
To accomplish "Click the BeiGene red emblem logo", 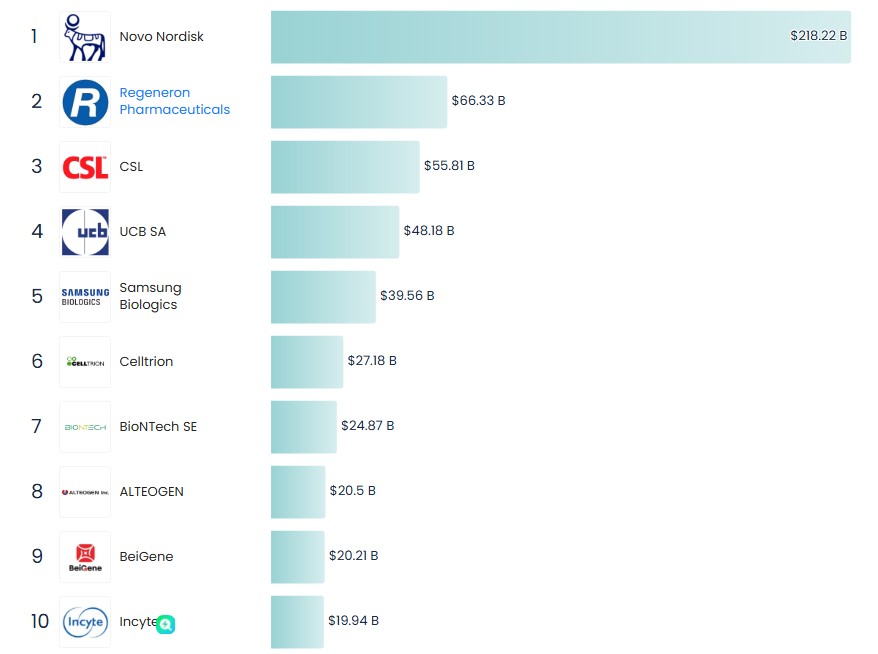I will pos(85,556).
